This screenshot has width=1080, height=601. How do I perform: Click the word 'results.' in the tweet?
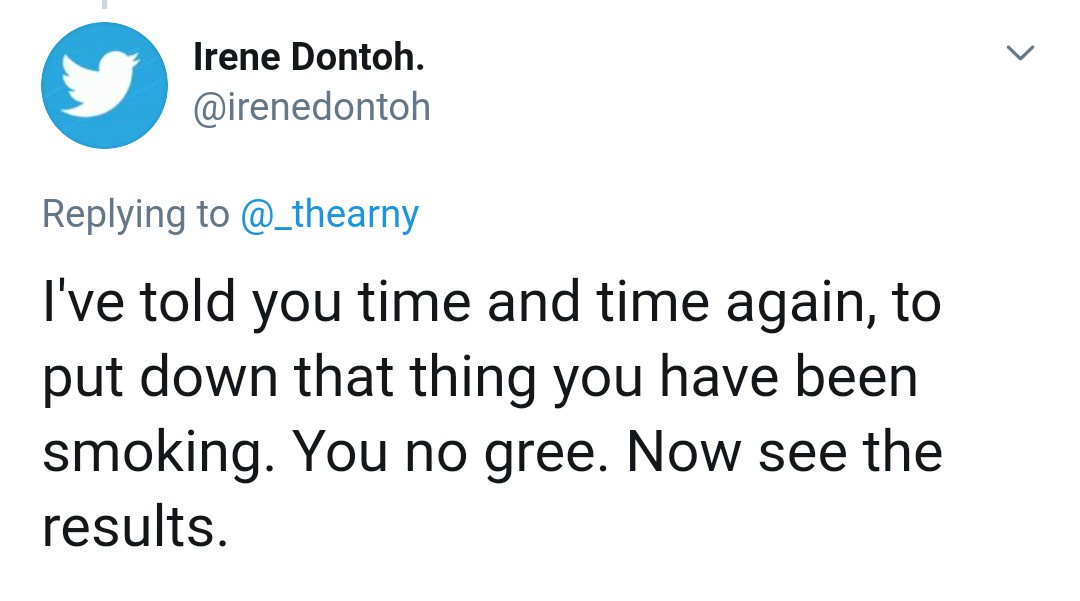coord(129,525)
